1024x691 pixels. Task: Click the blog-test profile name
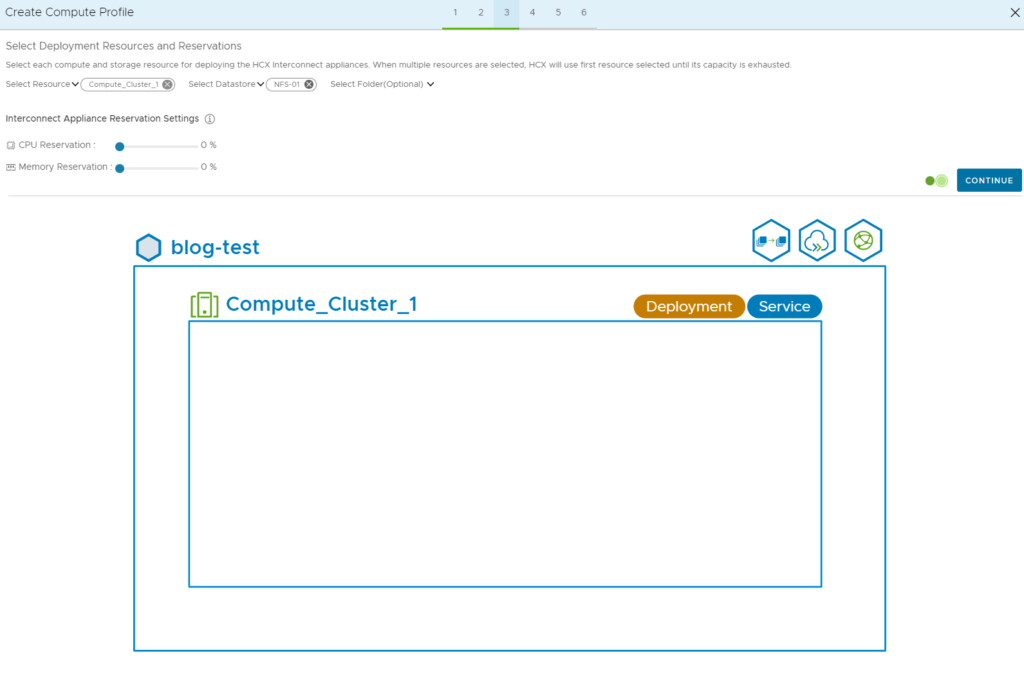(x=215, y=247)
